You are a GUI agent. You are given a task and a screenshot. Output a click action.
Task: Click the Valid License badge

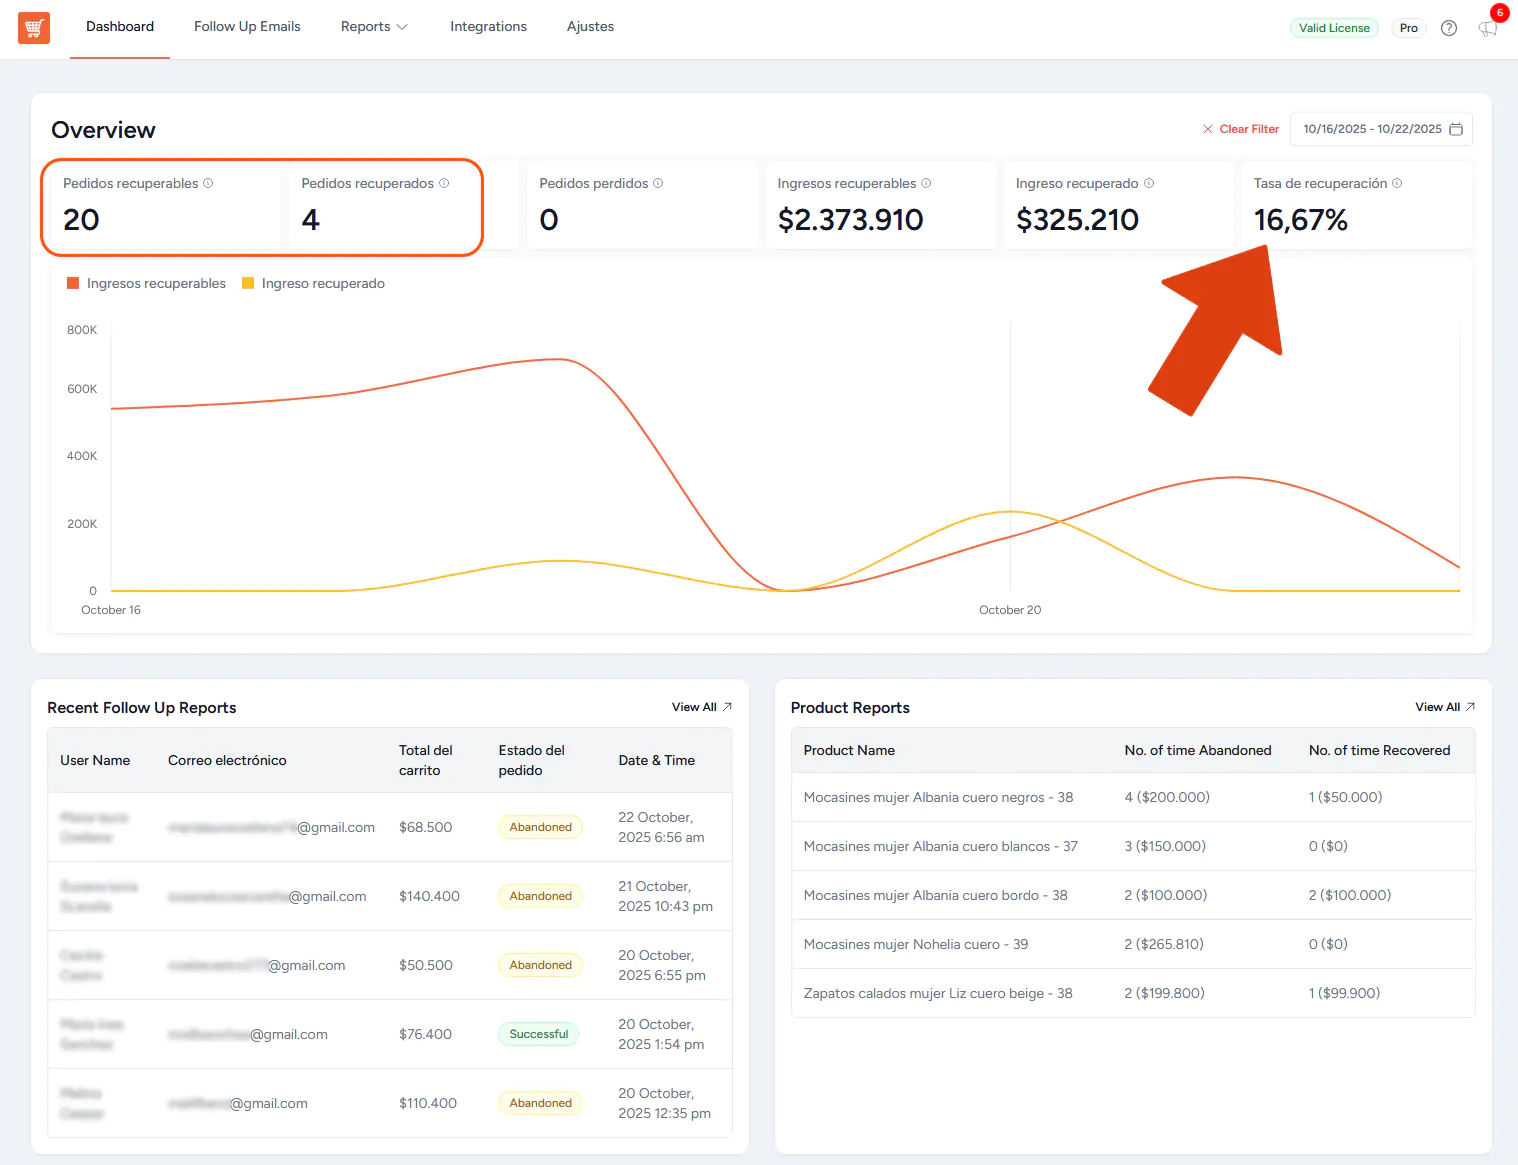click(x=1334, y=28)
